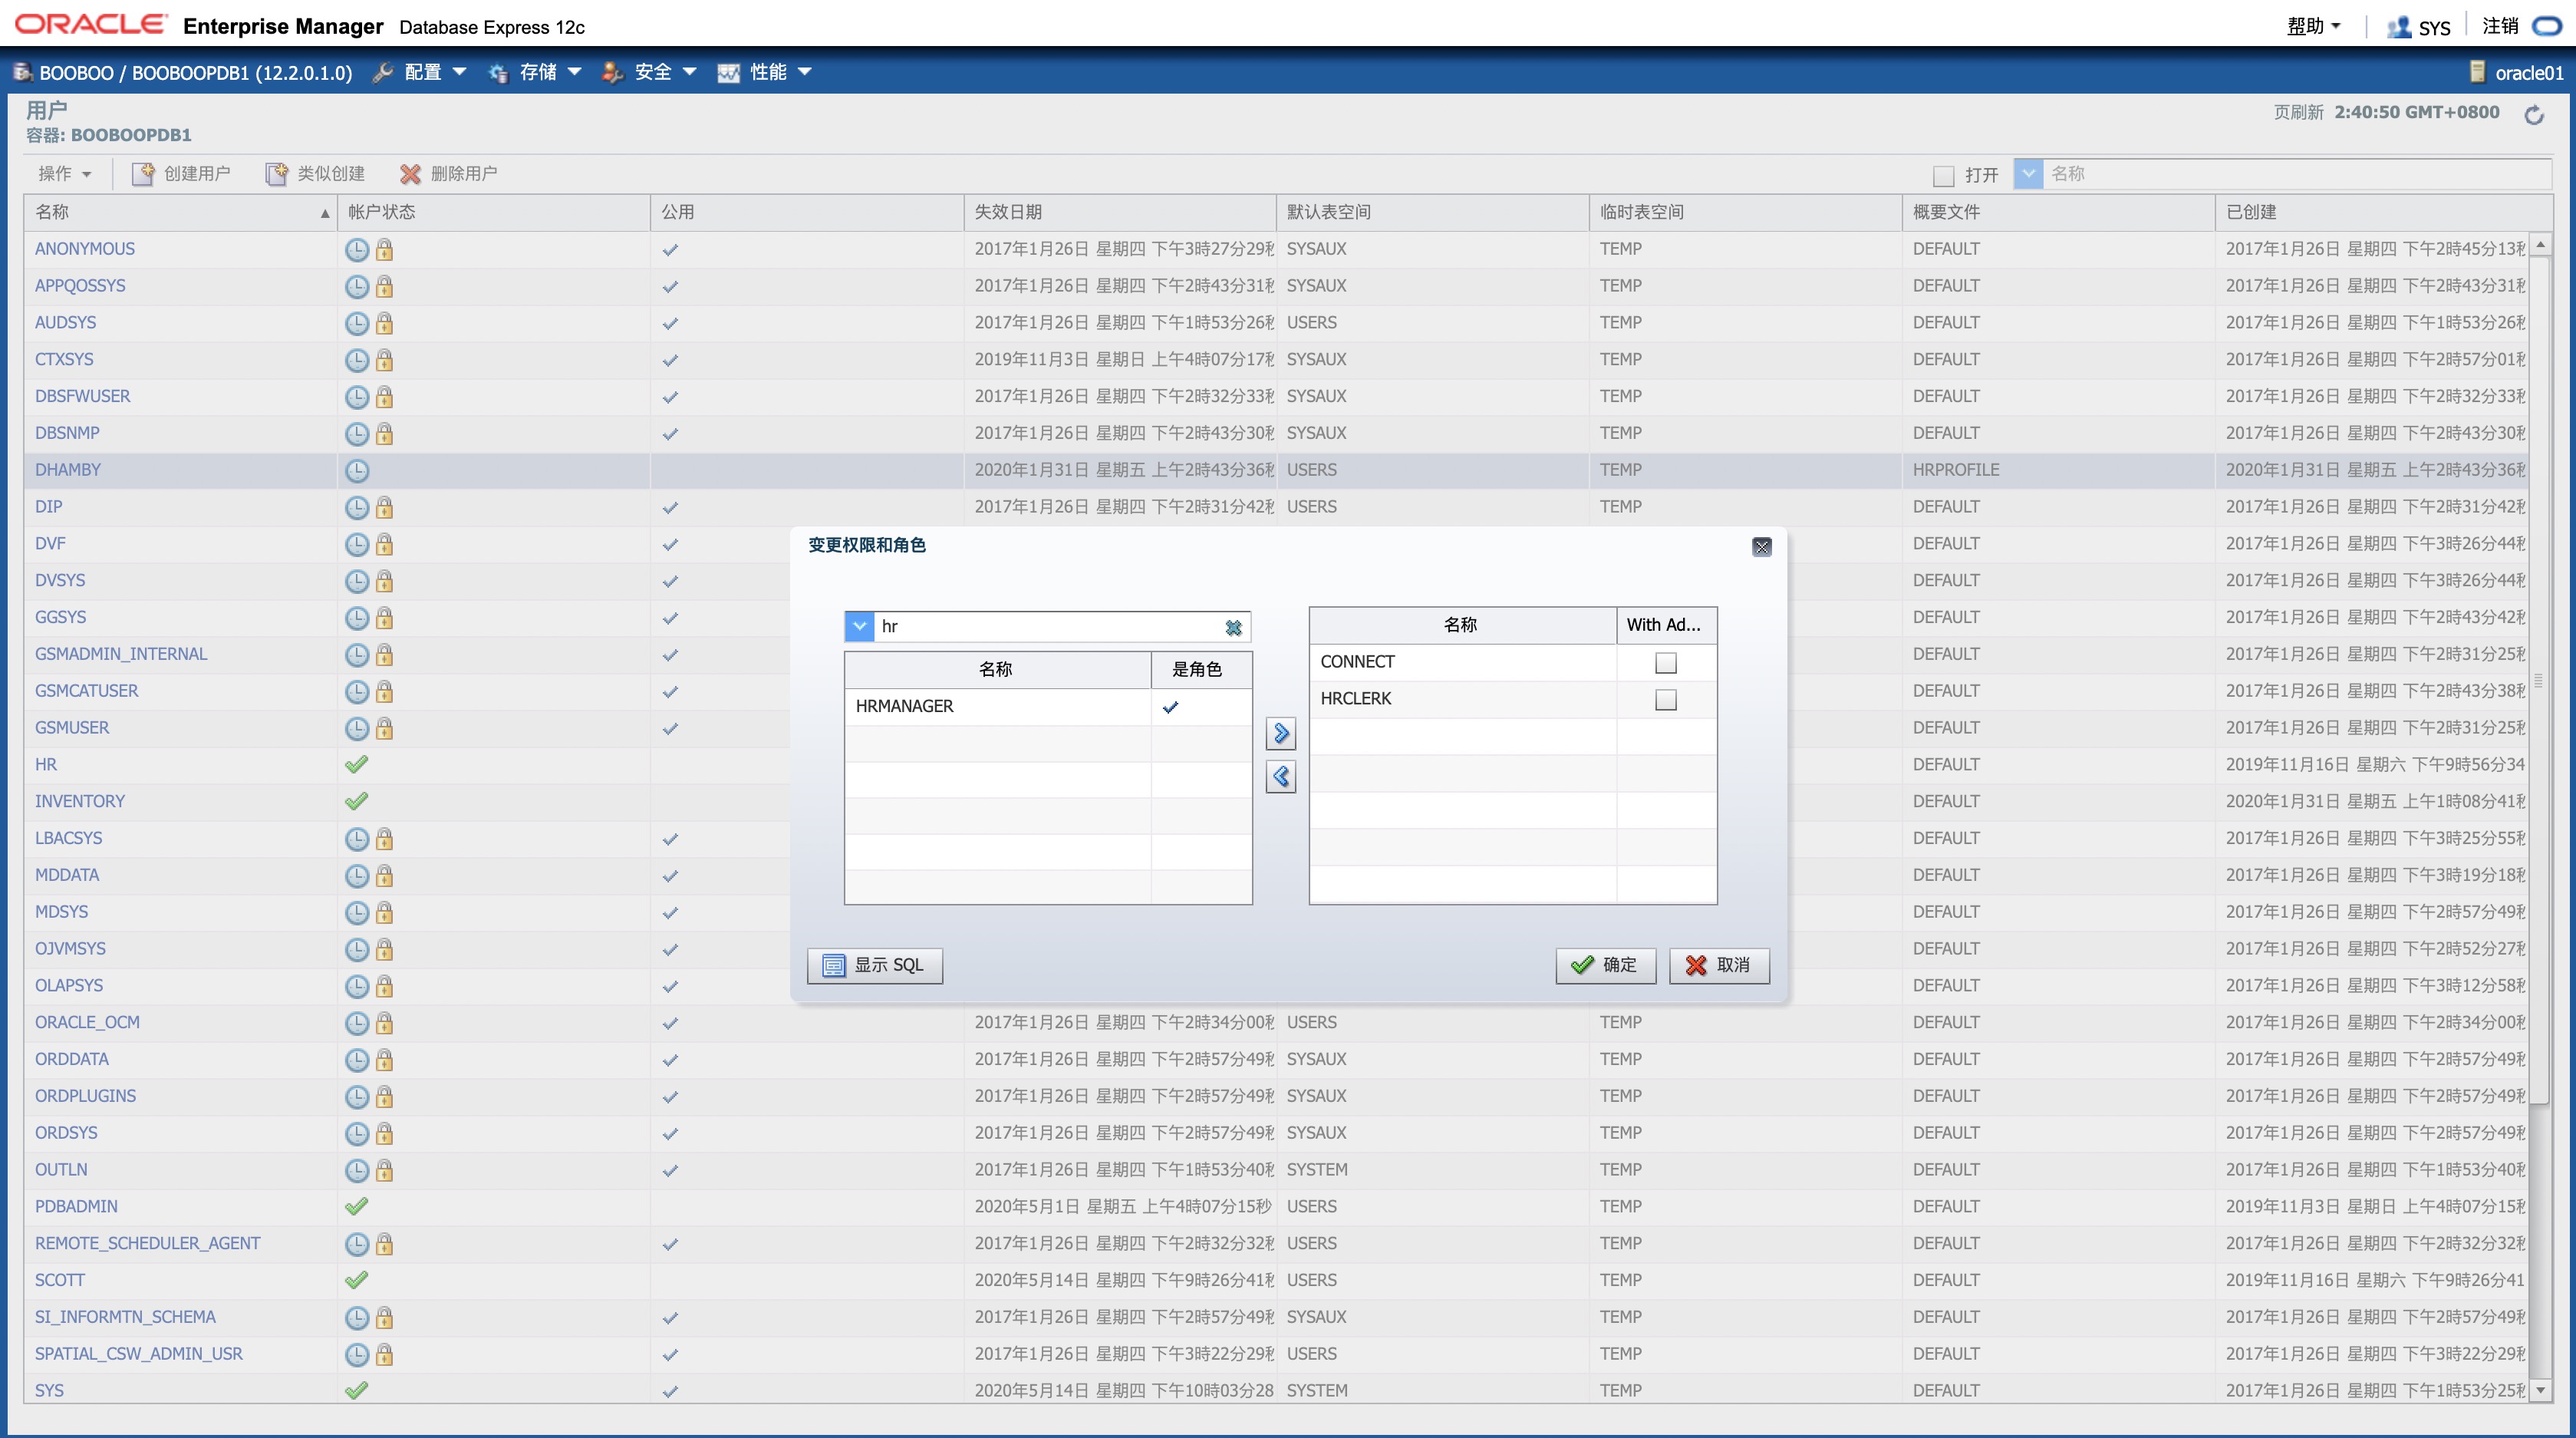Check With Admin box for HRCLERK
The image size is (2576, 1438).
point(1665,700)
